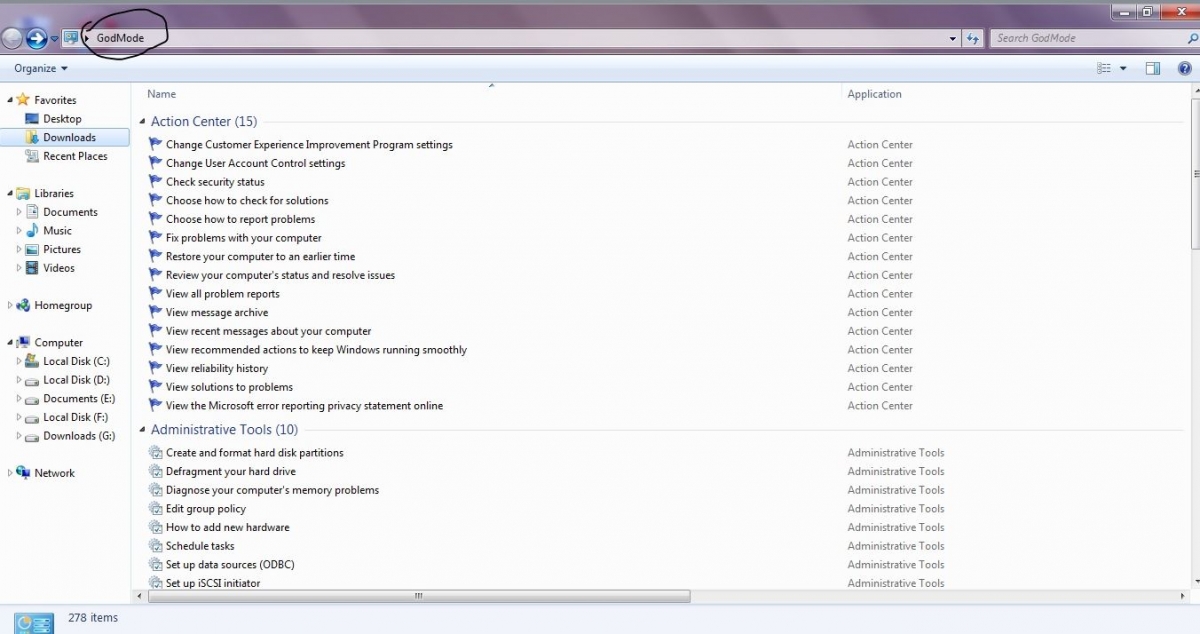Click the Music library icon
Screen dimensions: 1200x634
[32, 230]
